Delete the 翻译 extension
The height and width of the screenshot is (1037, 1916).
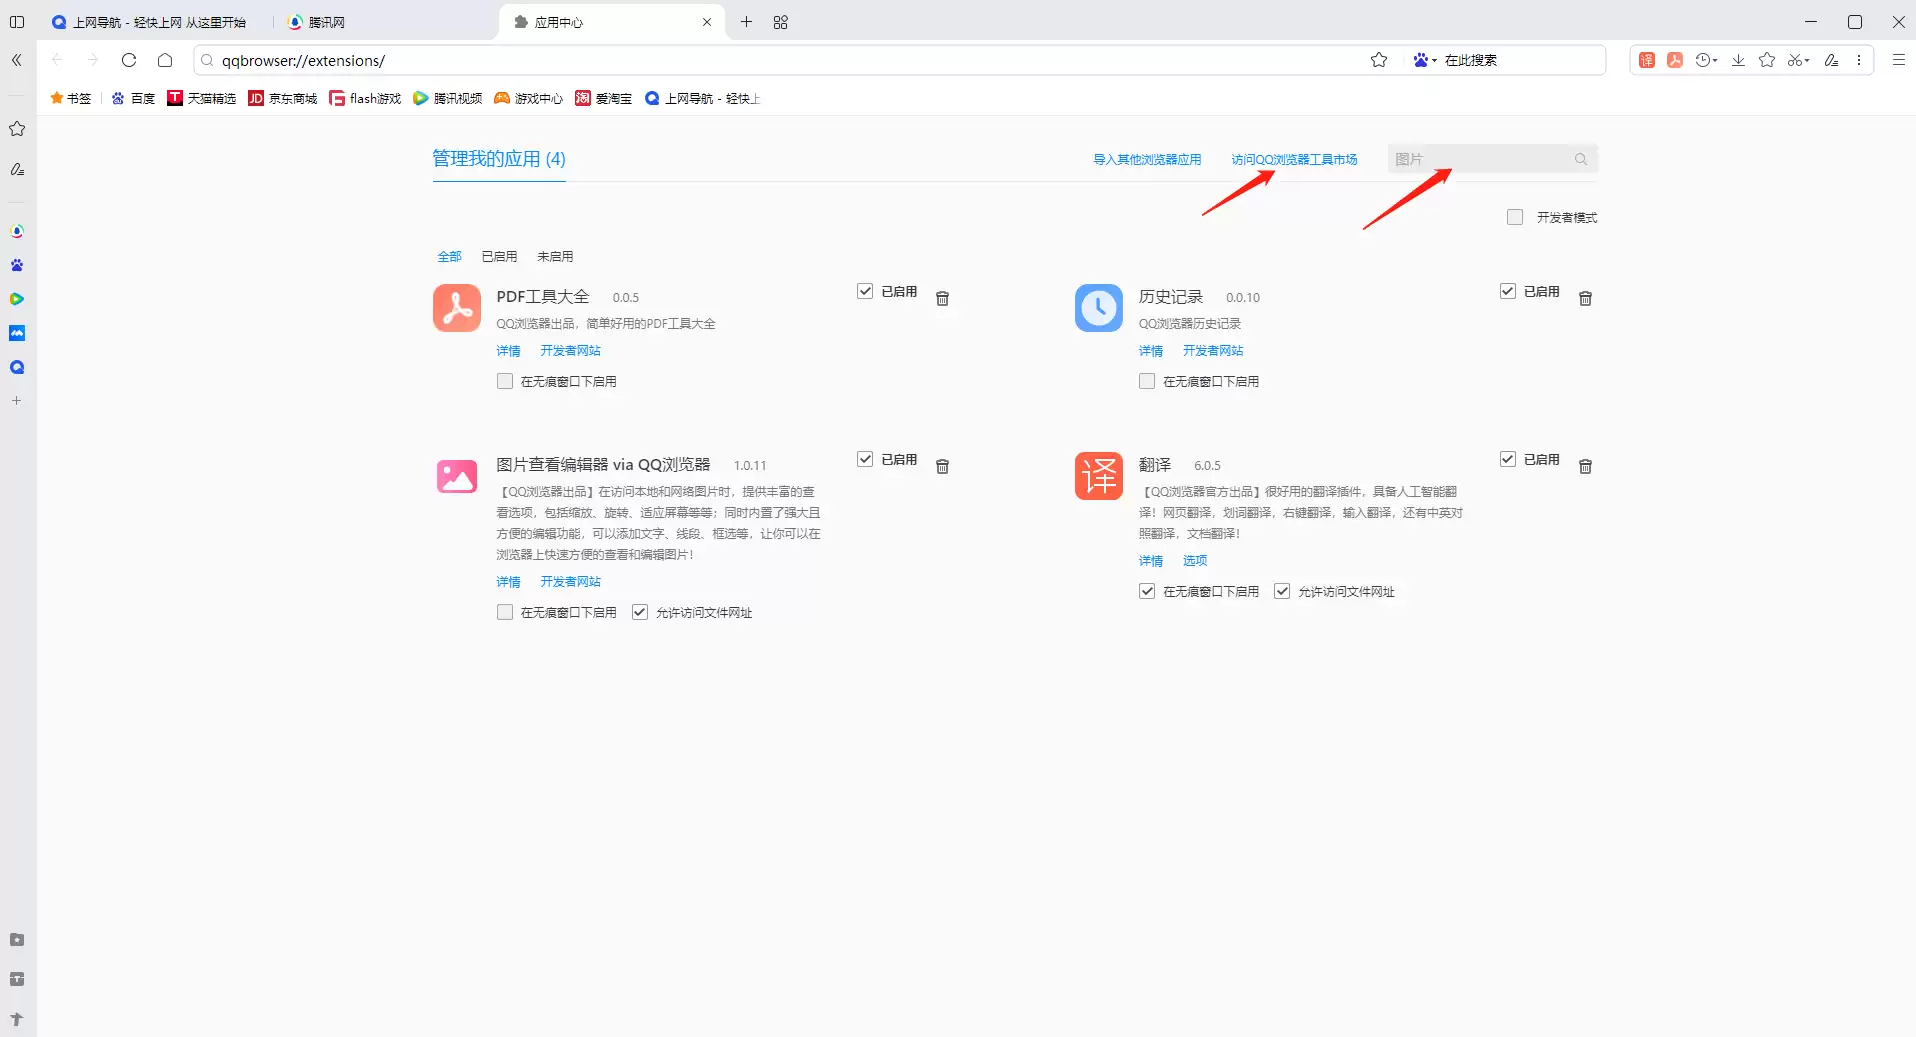coord(1585,466)
